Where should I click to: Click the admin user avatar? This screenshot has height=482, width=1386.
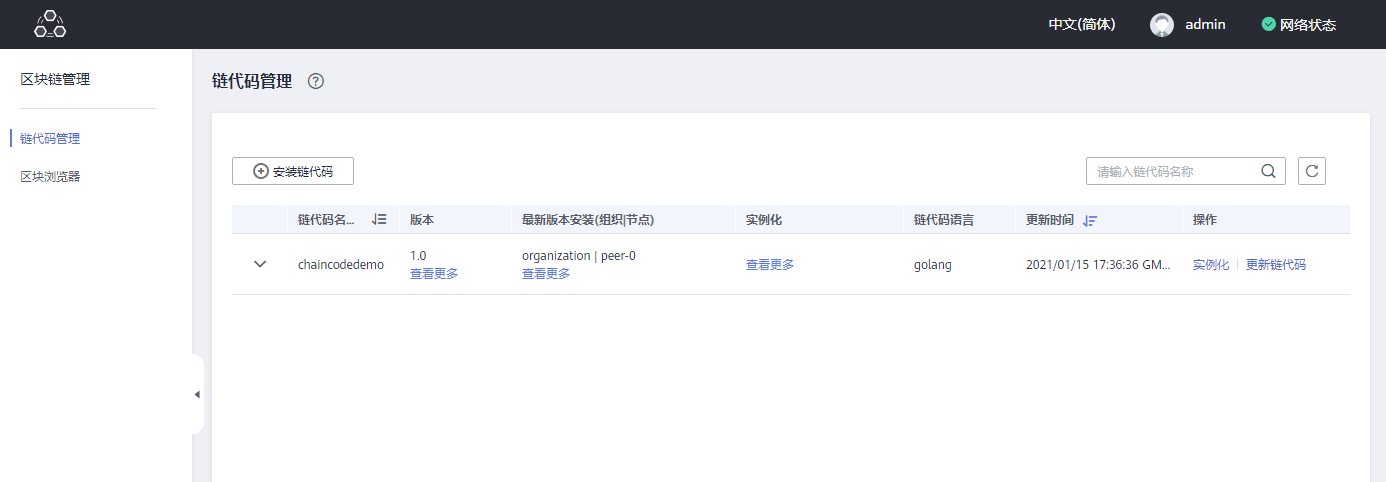(1161, 25)
